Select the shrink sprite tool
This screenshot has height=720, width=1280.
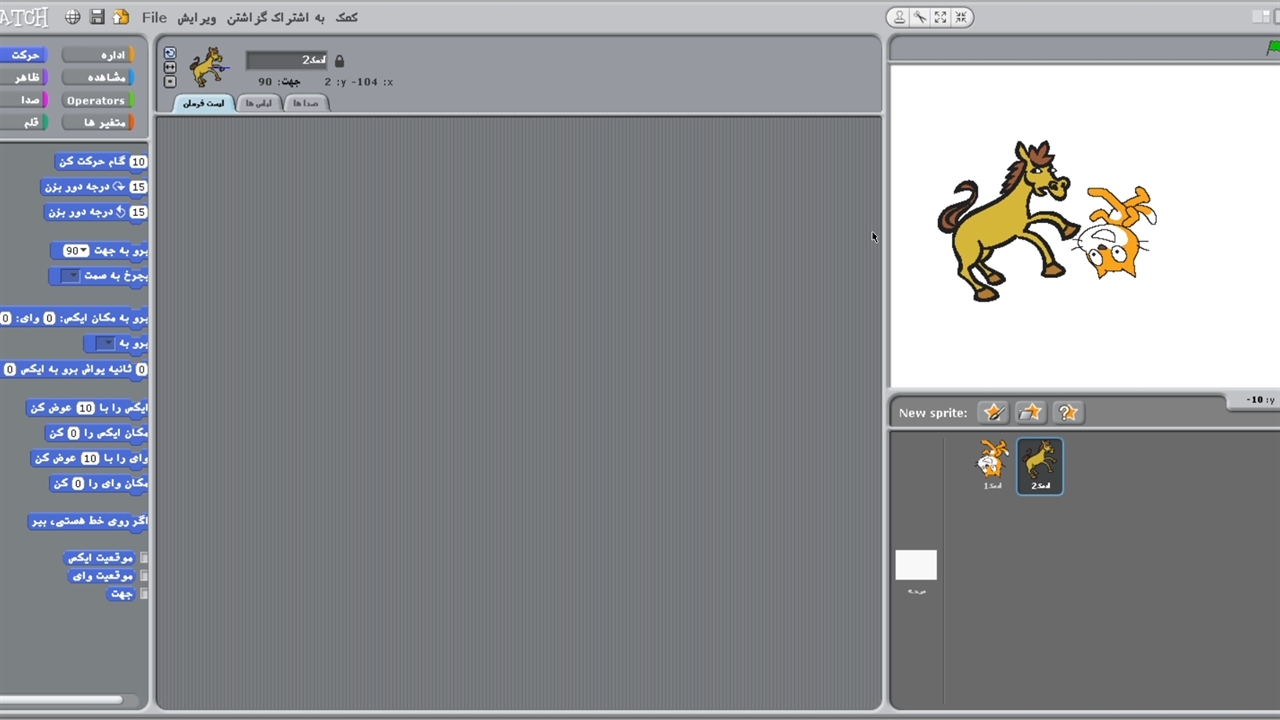point(961,17)
